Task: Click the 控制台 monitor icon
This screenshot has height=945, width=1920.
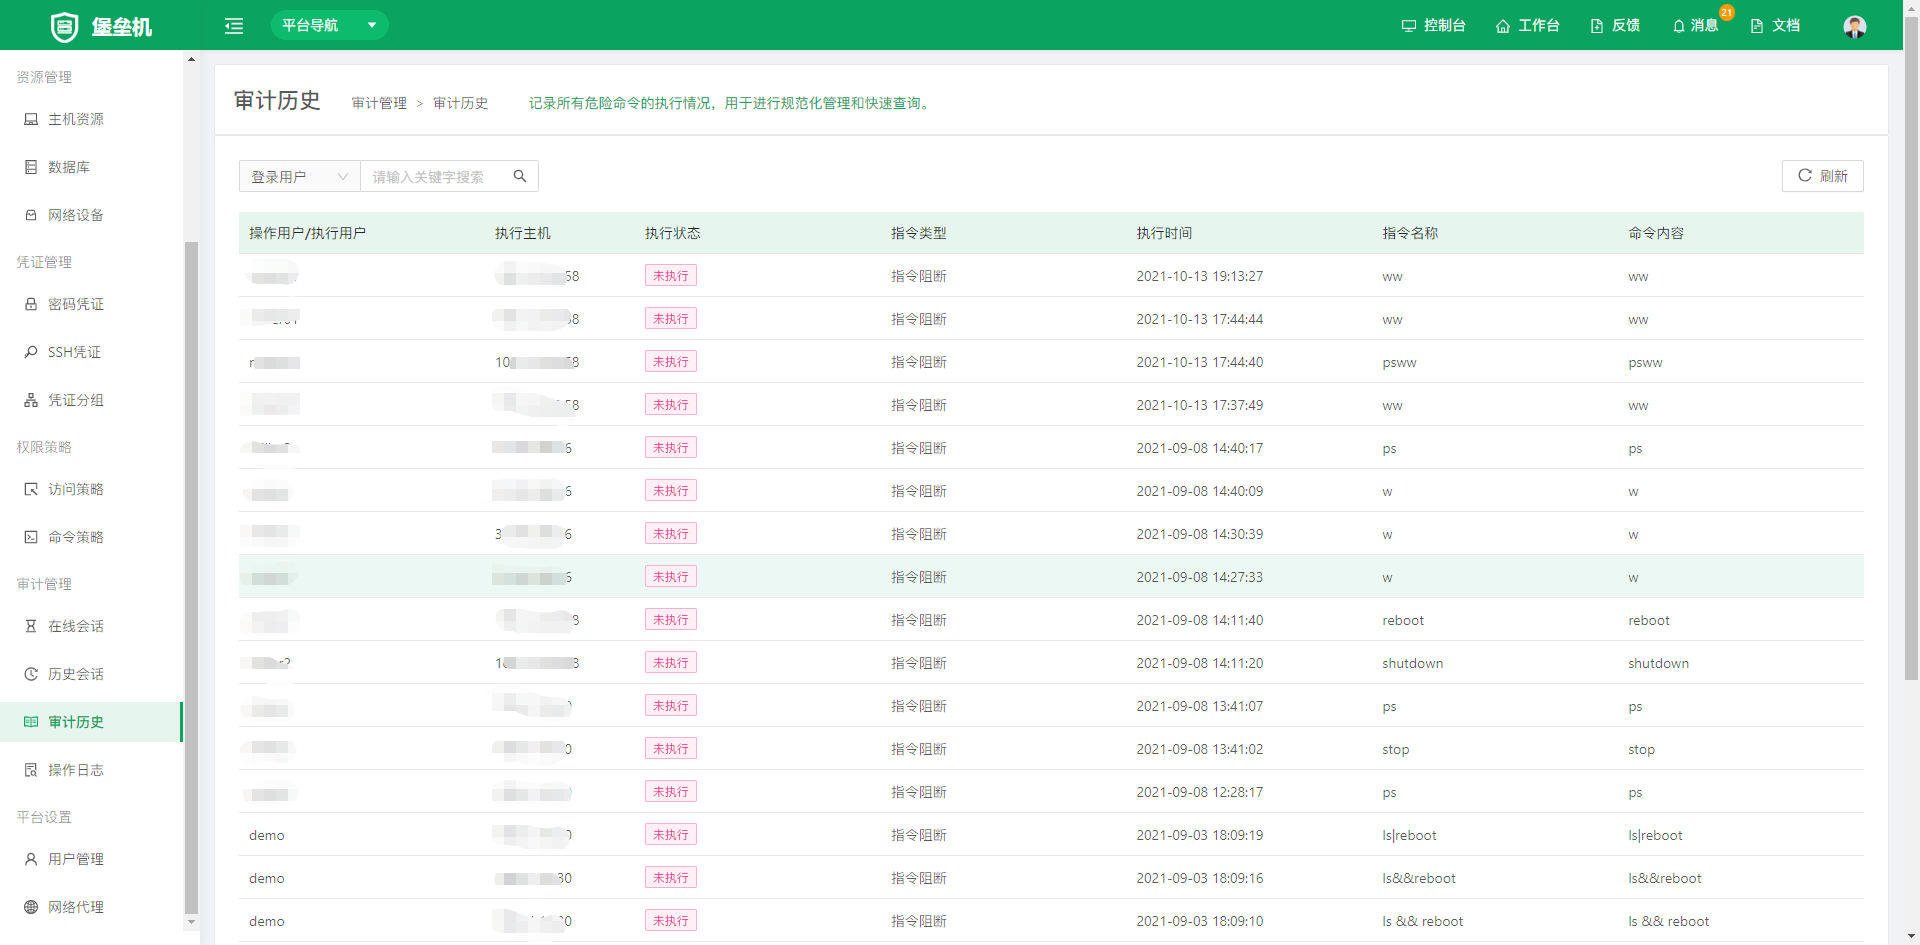Action: coord(1409,26)
